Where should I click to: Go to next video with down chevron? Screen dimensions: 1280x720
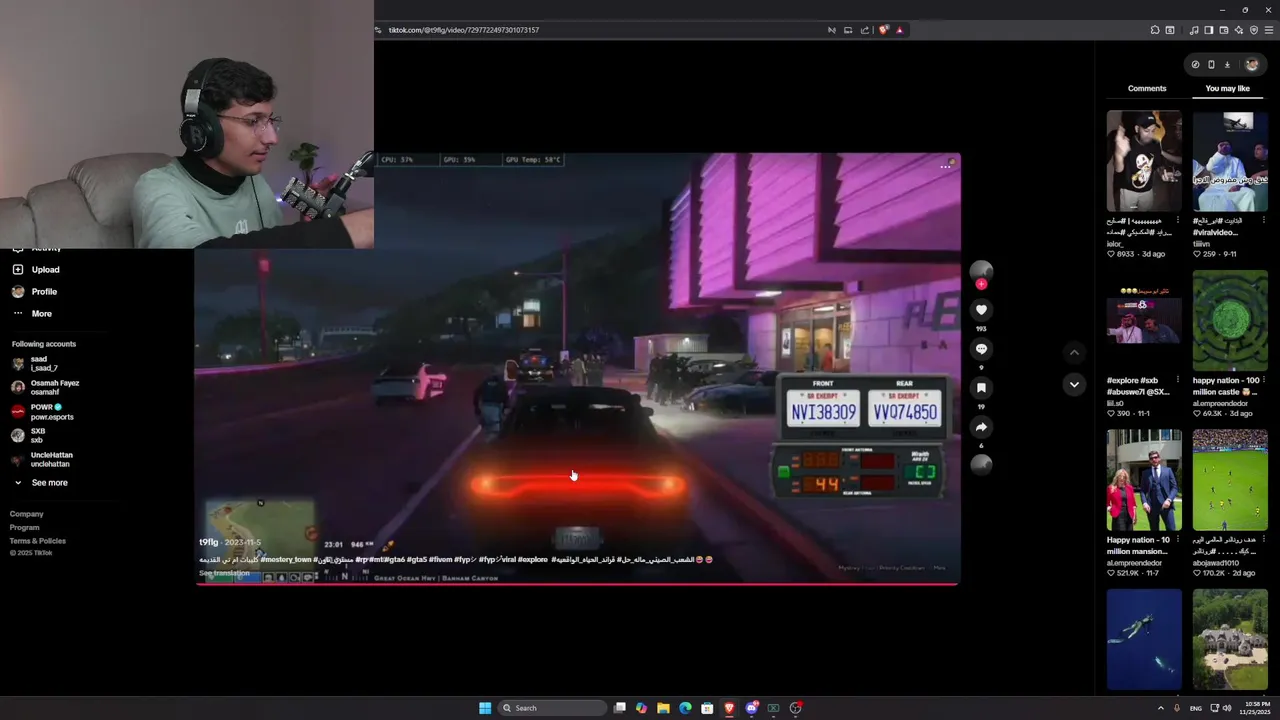tap(1074, 384)
